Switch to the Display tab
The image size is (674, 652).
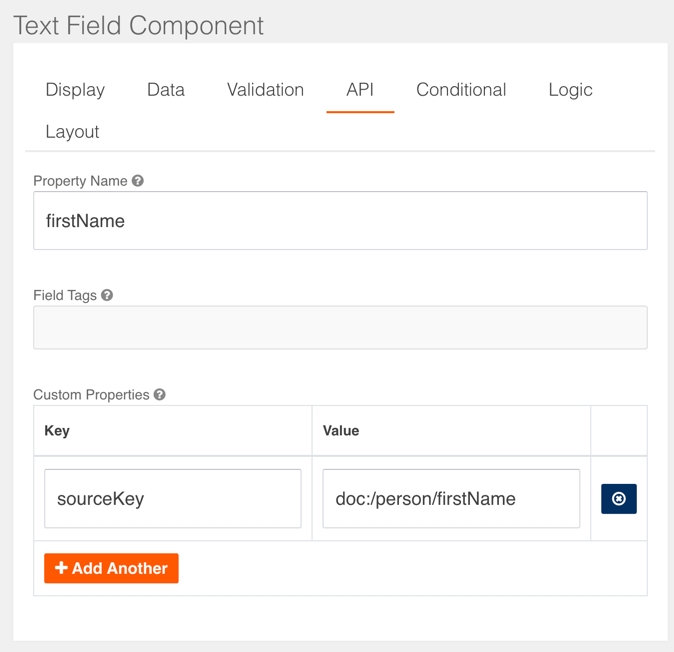[75, 90]
